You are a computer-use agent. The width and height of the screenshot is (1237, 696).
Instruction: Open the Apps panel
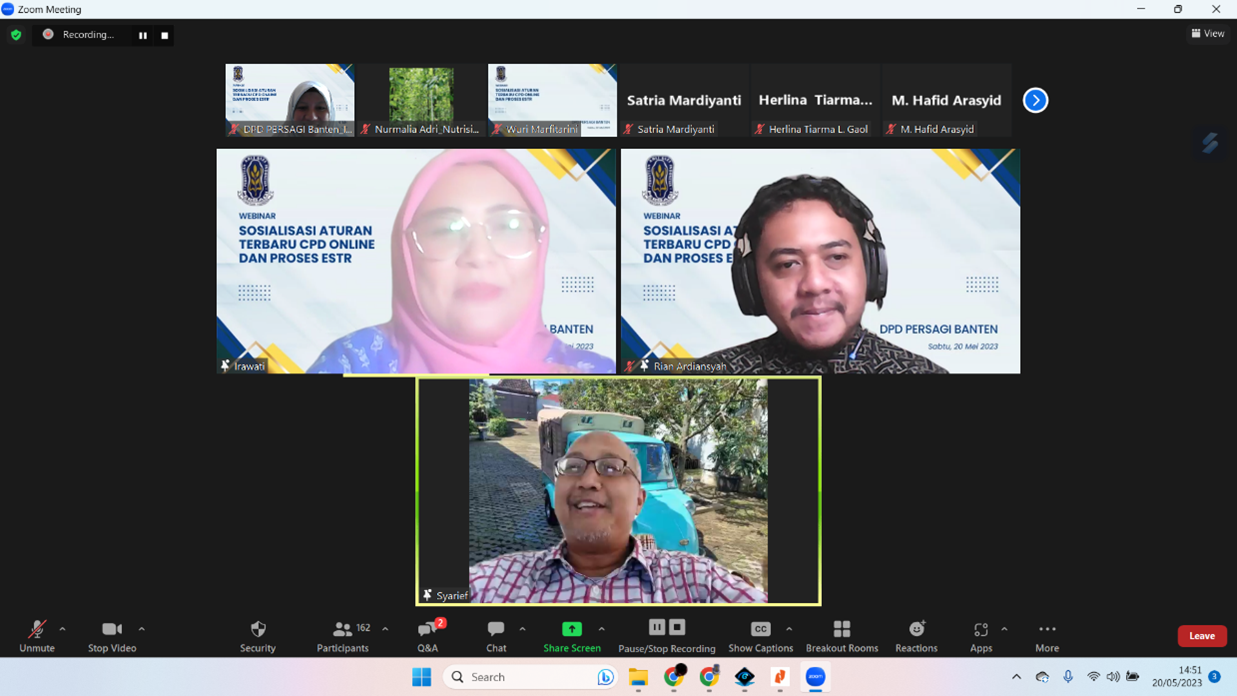pos(980,636)
